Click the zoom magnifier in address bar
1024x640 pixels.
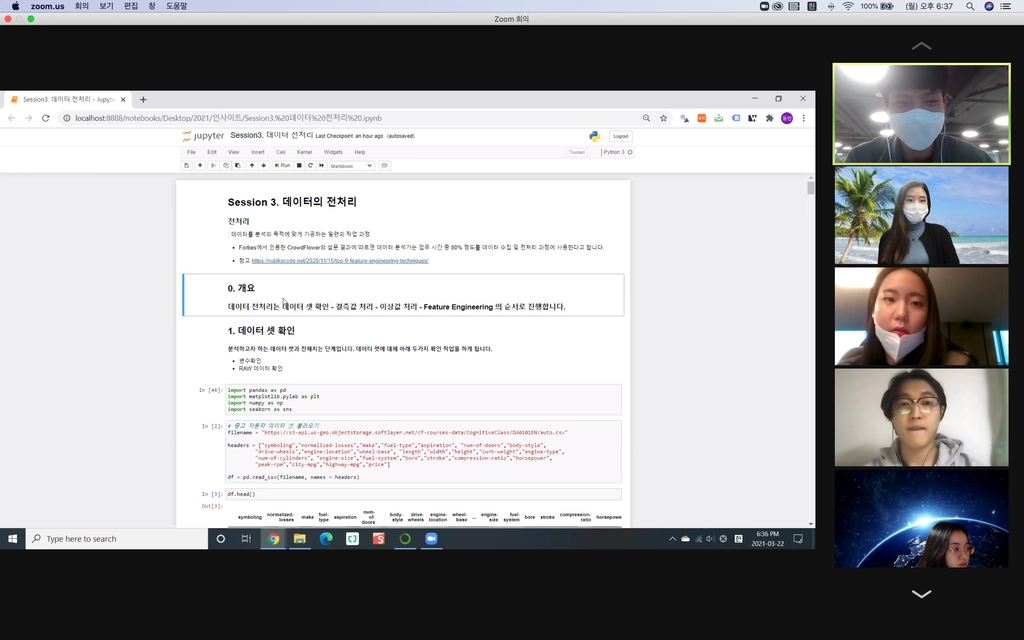(x=646, y=118)
